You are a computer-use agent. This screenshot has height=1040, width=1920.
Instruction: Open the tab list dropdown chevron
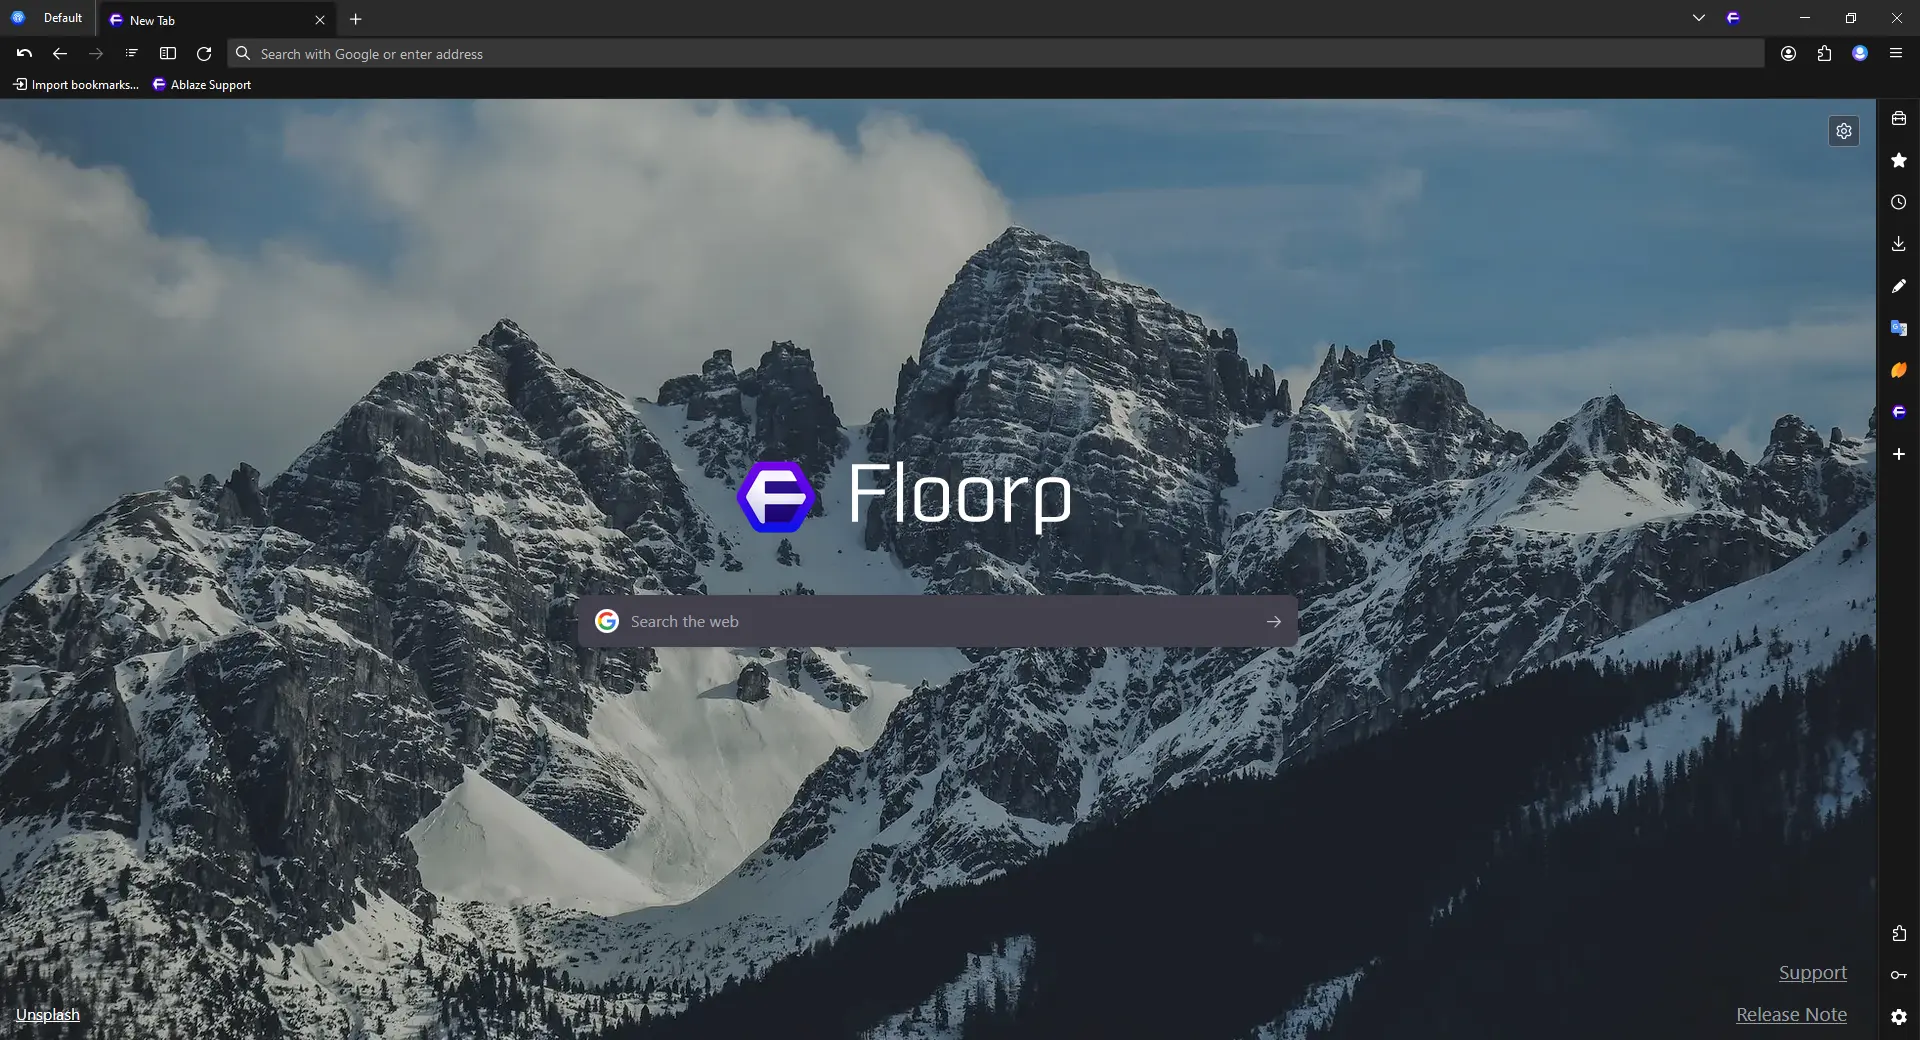tap(1699, 18)
